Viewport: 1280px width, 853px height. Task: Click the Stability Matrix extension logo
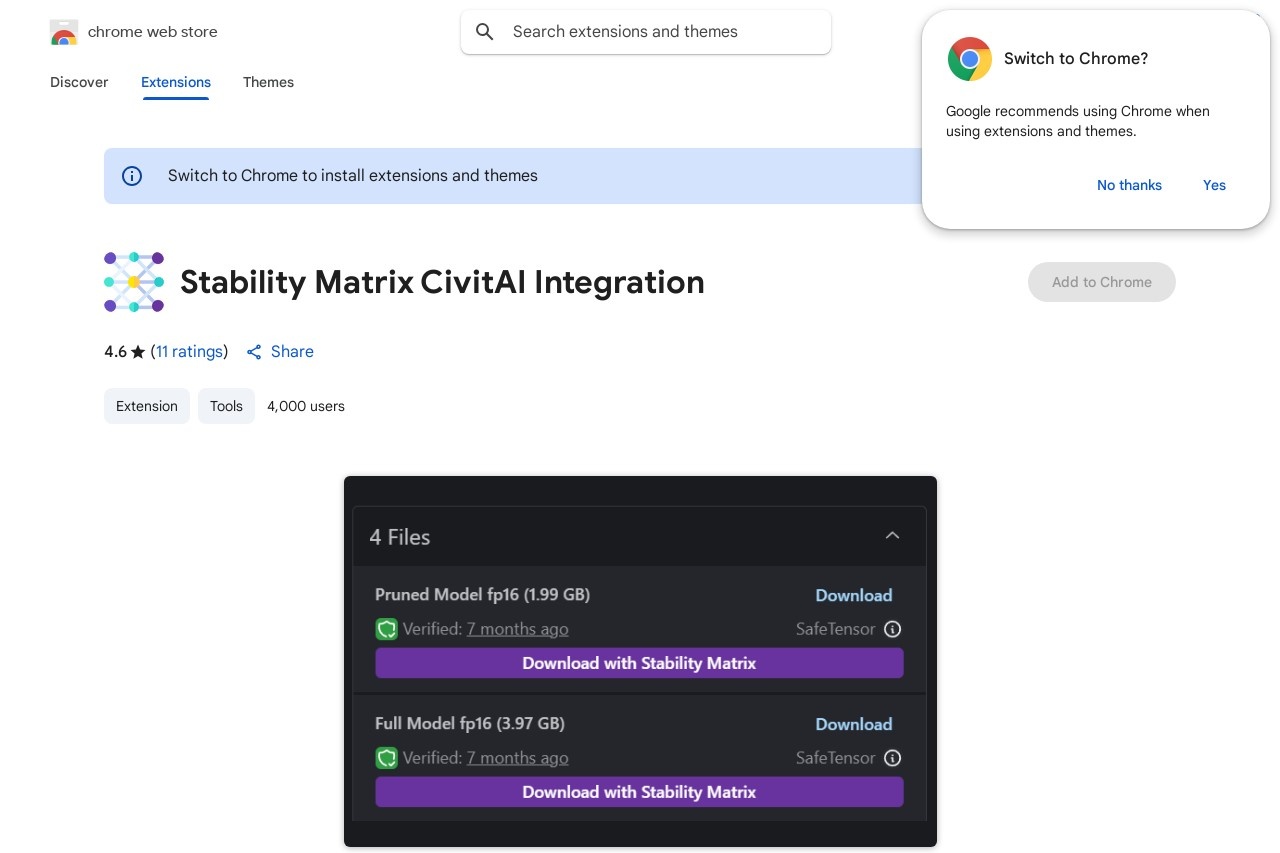point(134,282)
